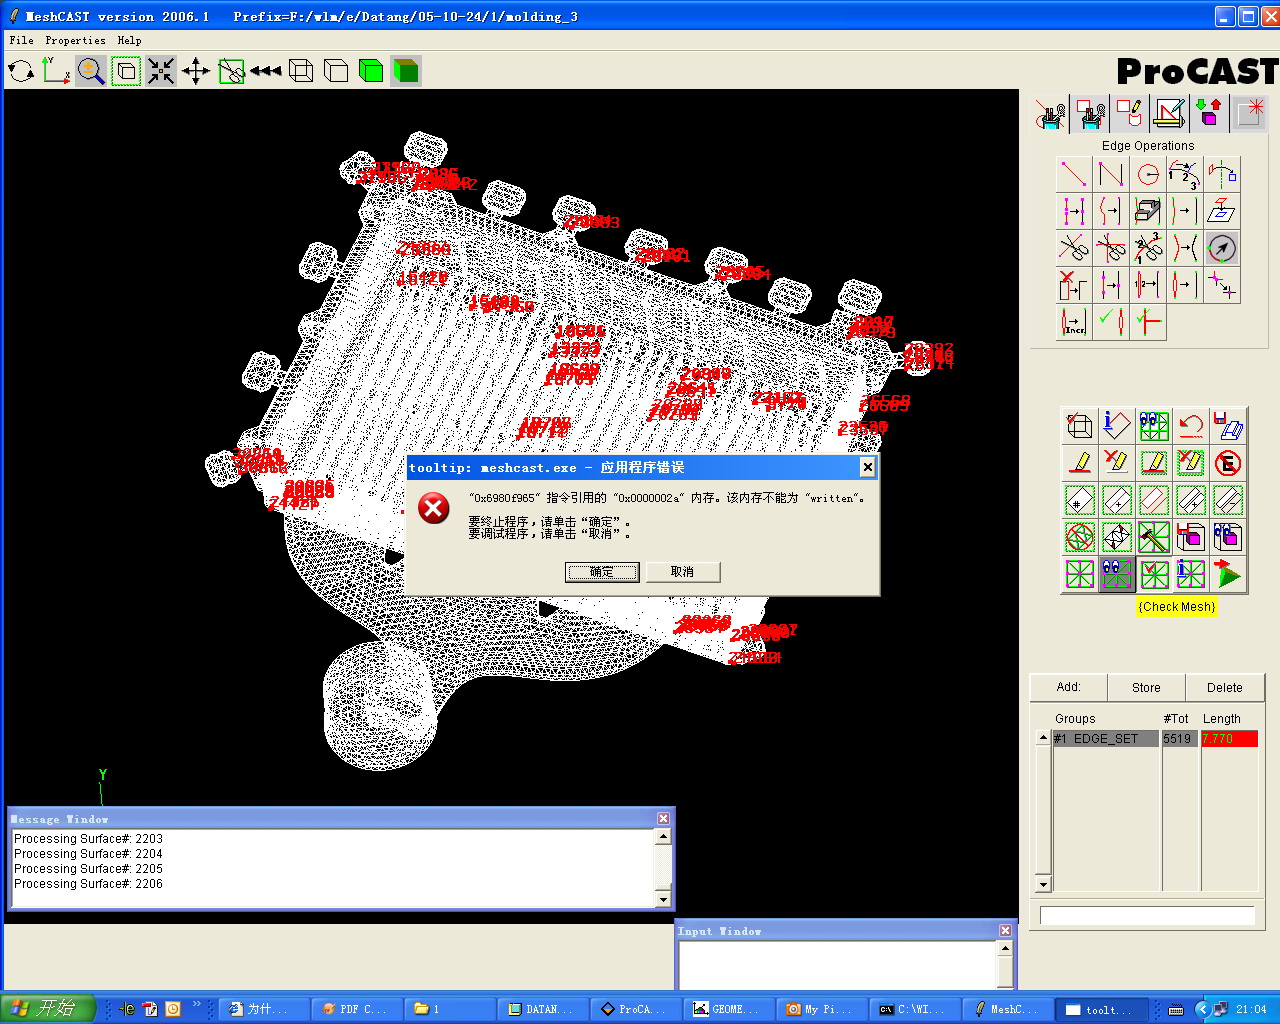Click the undo red arrow icon
This screenshot has width=1280, height=1024.
pos(1191,426)
